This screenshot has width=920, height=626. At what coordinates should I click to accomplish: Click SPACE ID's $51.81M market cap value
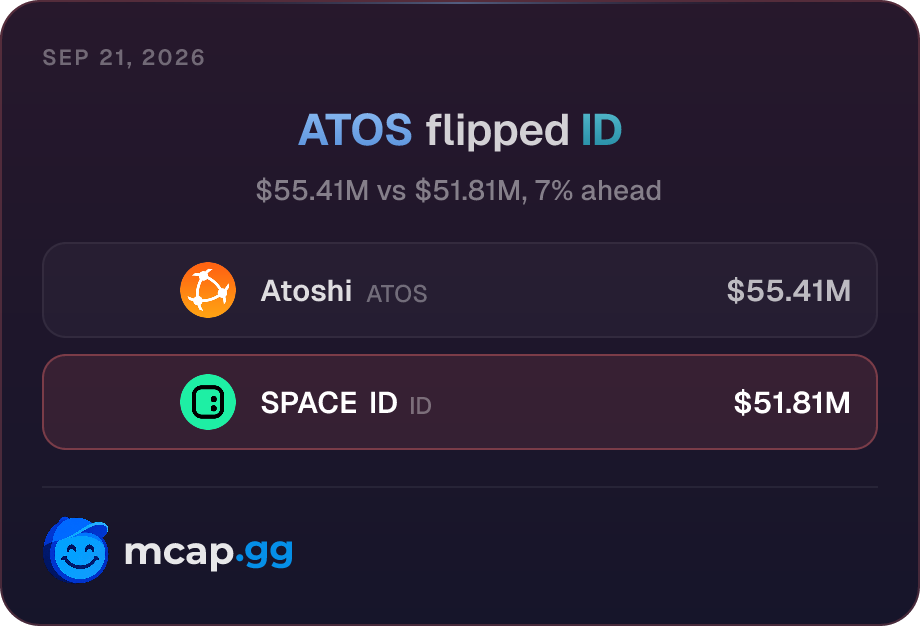point(792,402)
